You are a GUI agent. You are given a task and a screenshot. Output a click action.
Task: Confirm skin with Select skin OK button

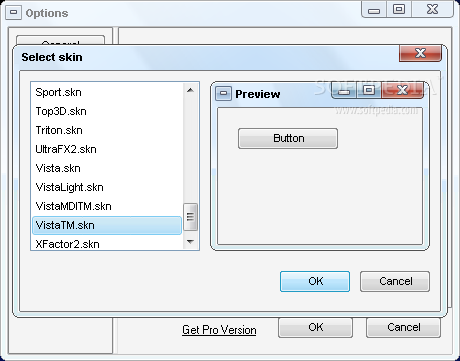coord(315,281)
